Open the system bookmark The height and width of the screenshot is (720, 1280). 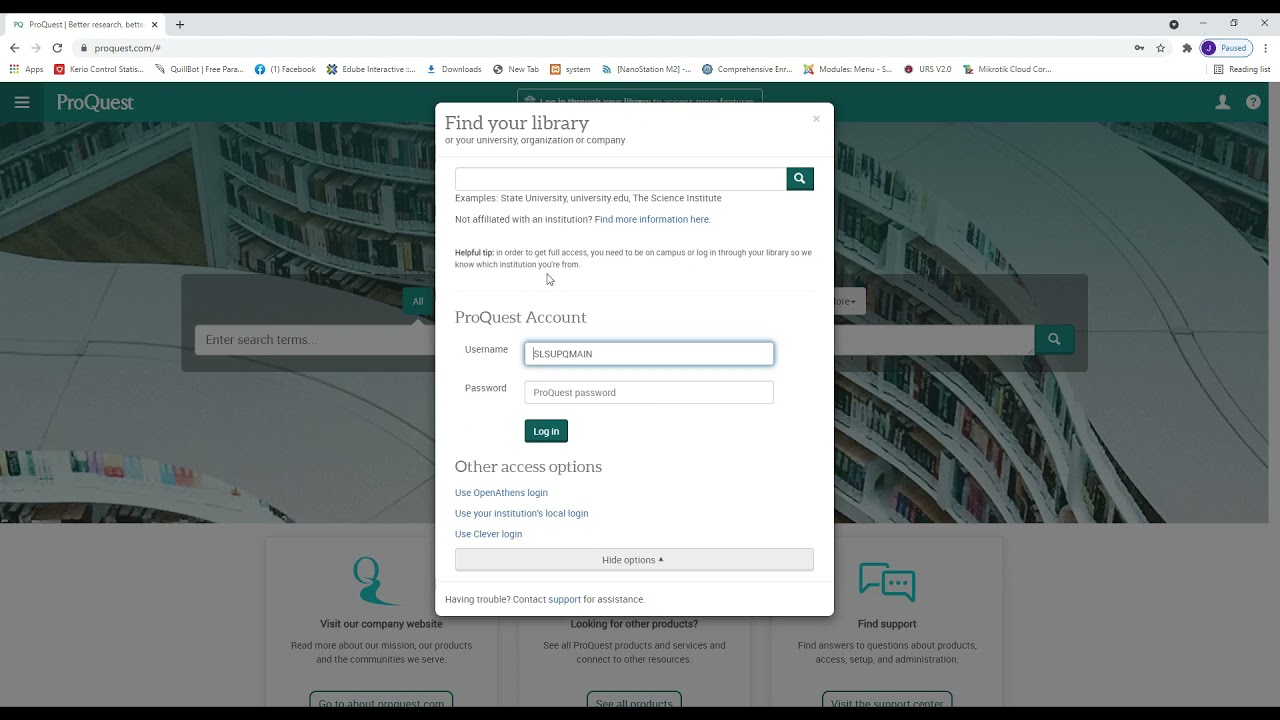tap(570, 69)
